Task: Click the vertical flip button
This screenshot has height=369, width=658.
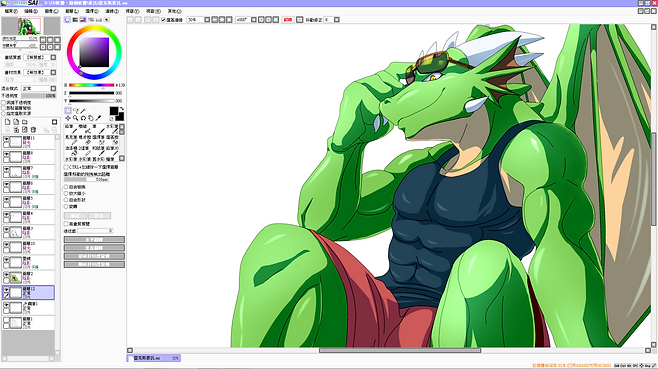Action: [x=94, y=248]
